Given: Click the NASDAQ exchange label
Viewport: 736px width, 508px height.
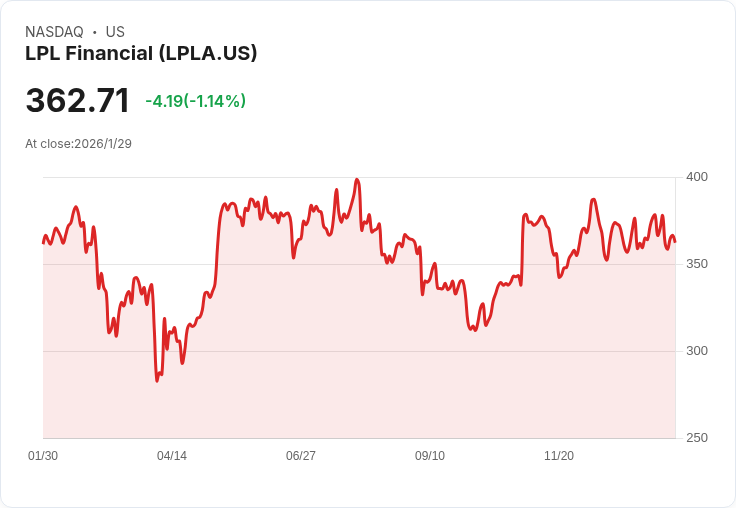Looking at the screenshot, I should [54, 32].
